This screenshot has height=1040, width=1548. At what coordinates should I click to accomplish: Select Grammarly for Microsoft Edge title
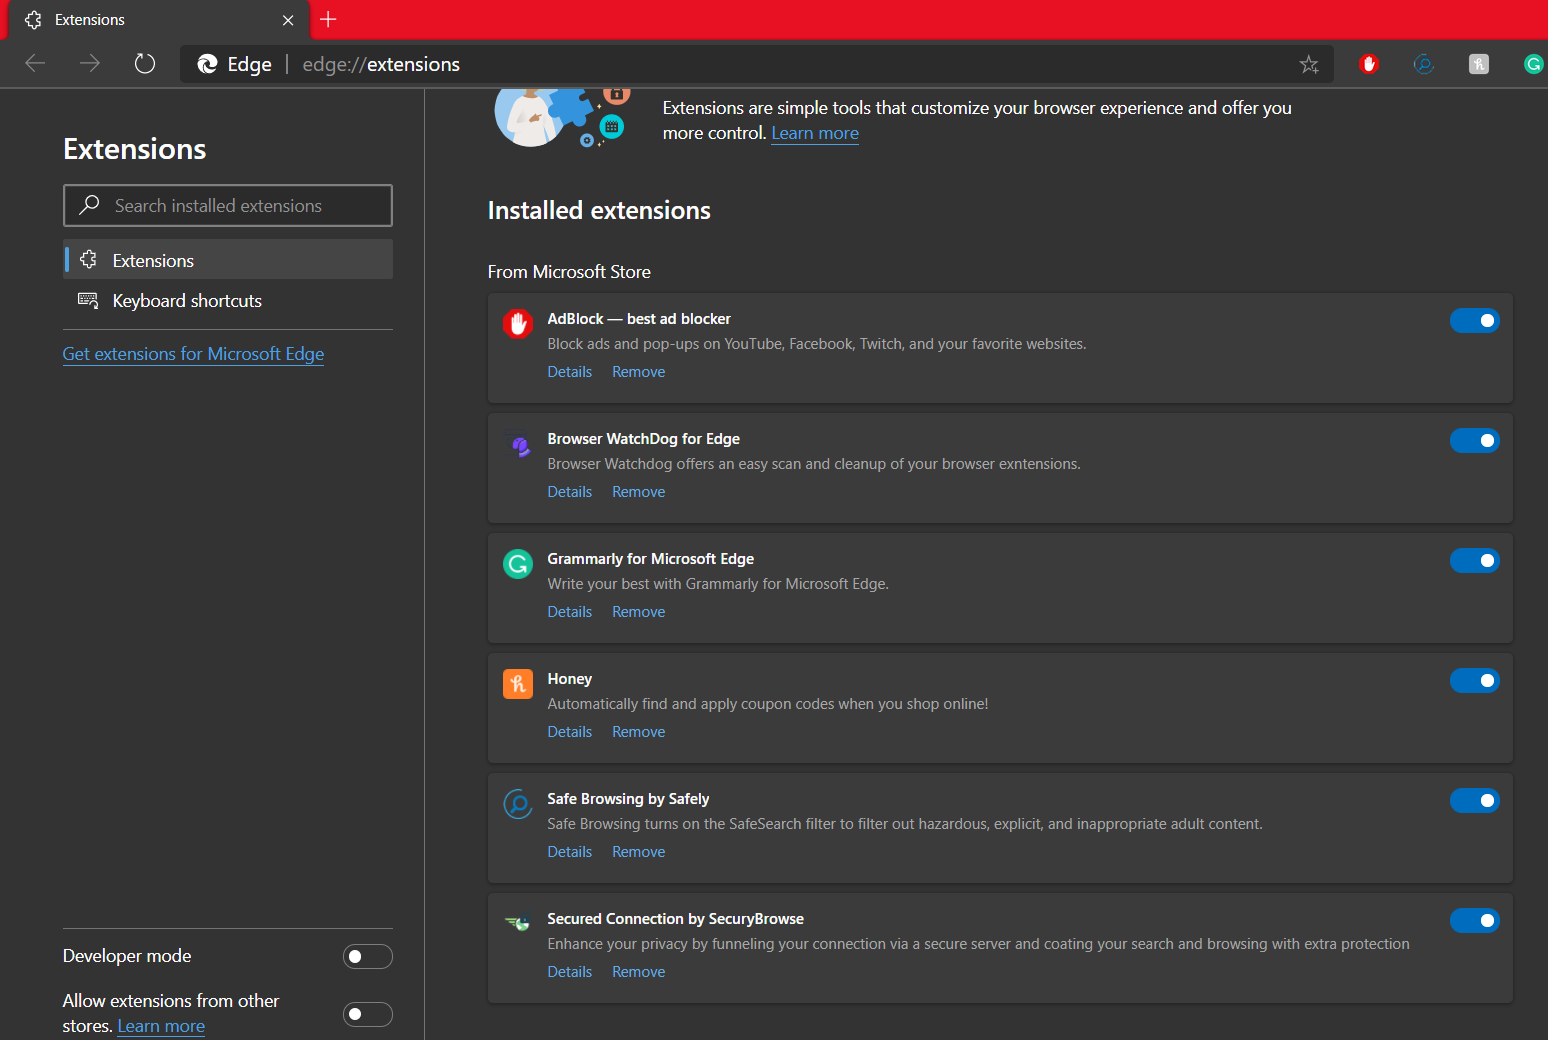click(651, 559)
